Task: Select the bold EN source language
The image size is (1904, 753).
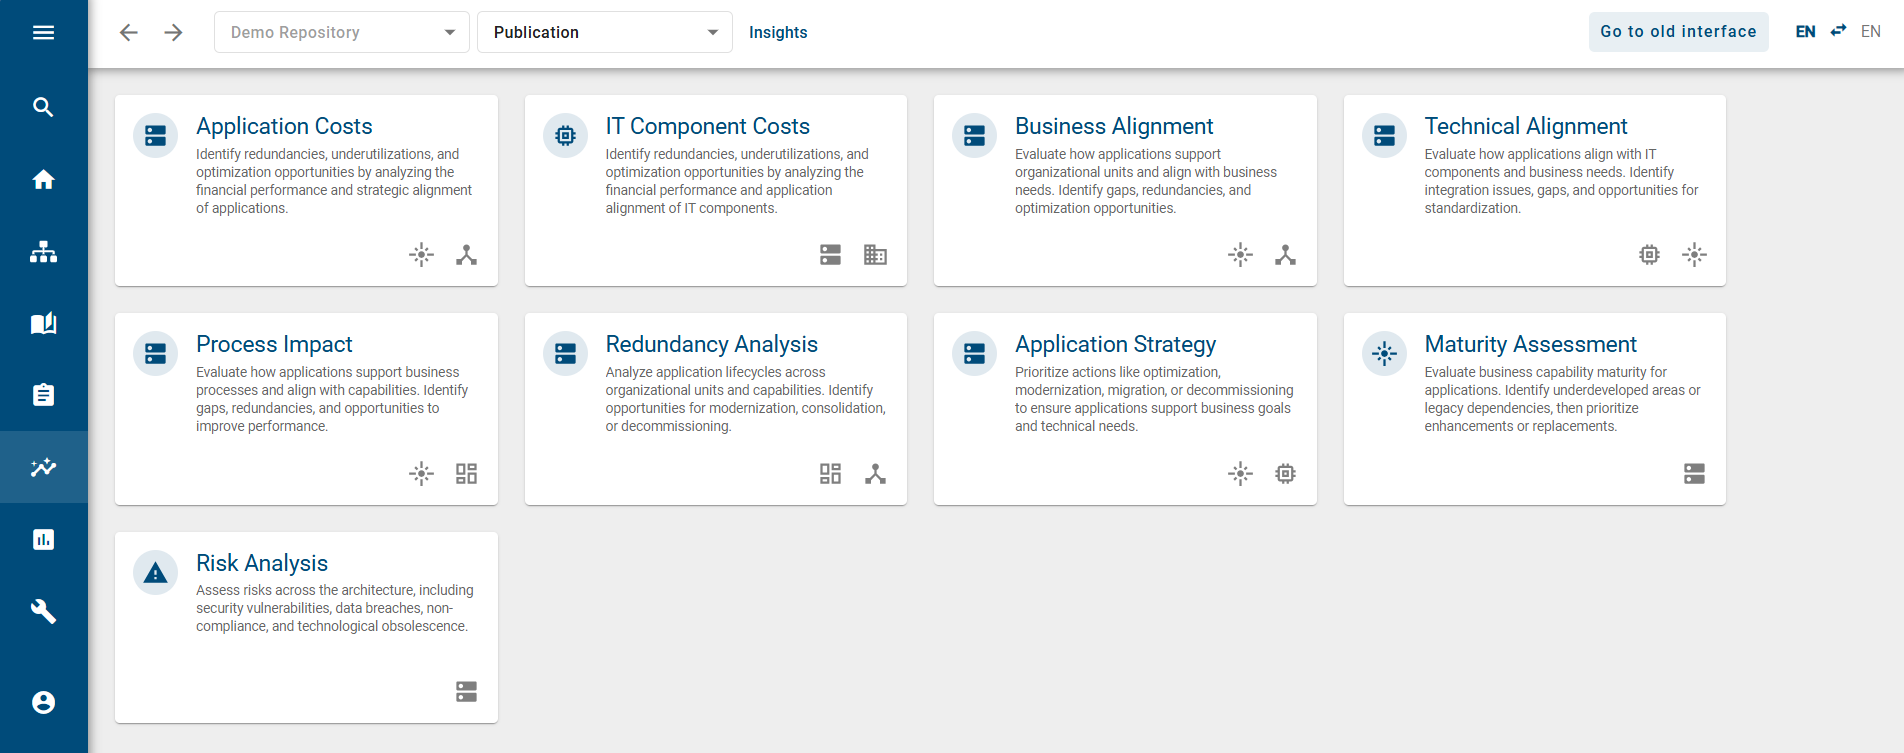Action: click(x=1806, y=32)
